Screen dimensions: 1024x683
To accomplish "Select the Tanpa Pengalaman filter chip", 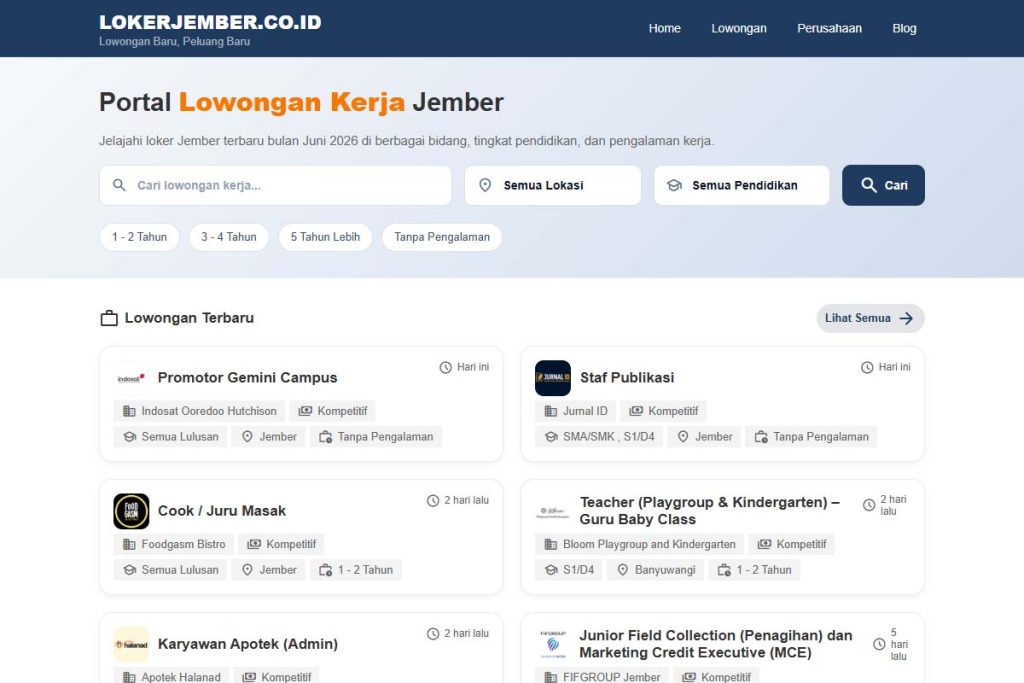I will 441,237.
